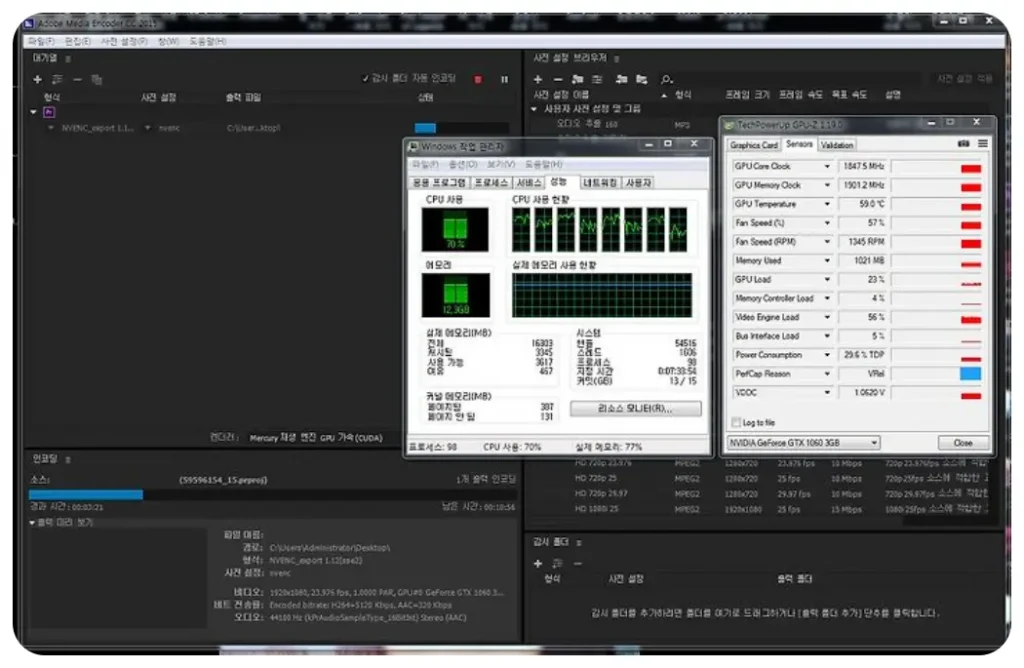
Task: Open 사전 설정(P) menu in Media Encoder
Action: [124, 41]
